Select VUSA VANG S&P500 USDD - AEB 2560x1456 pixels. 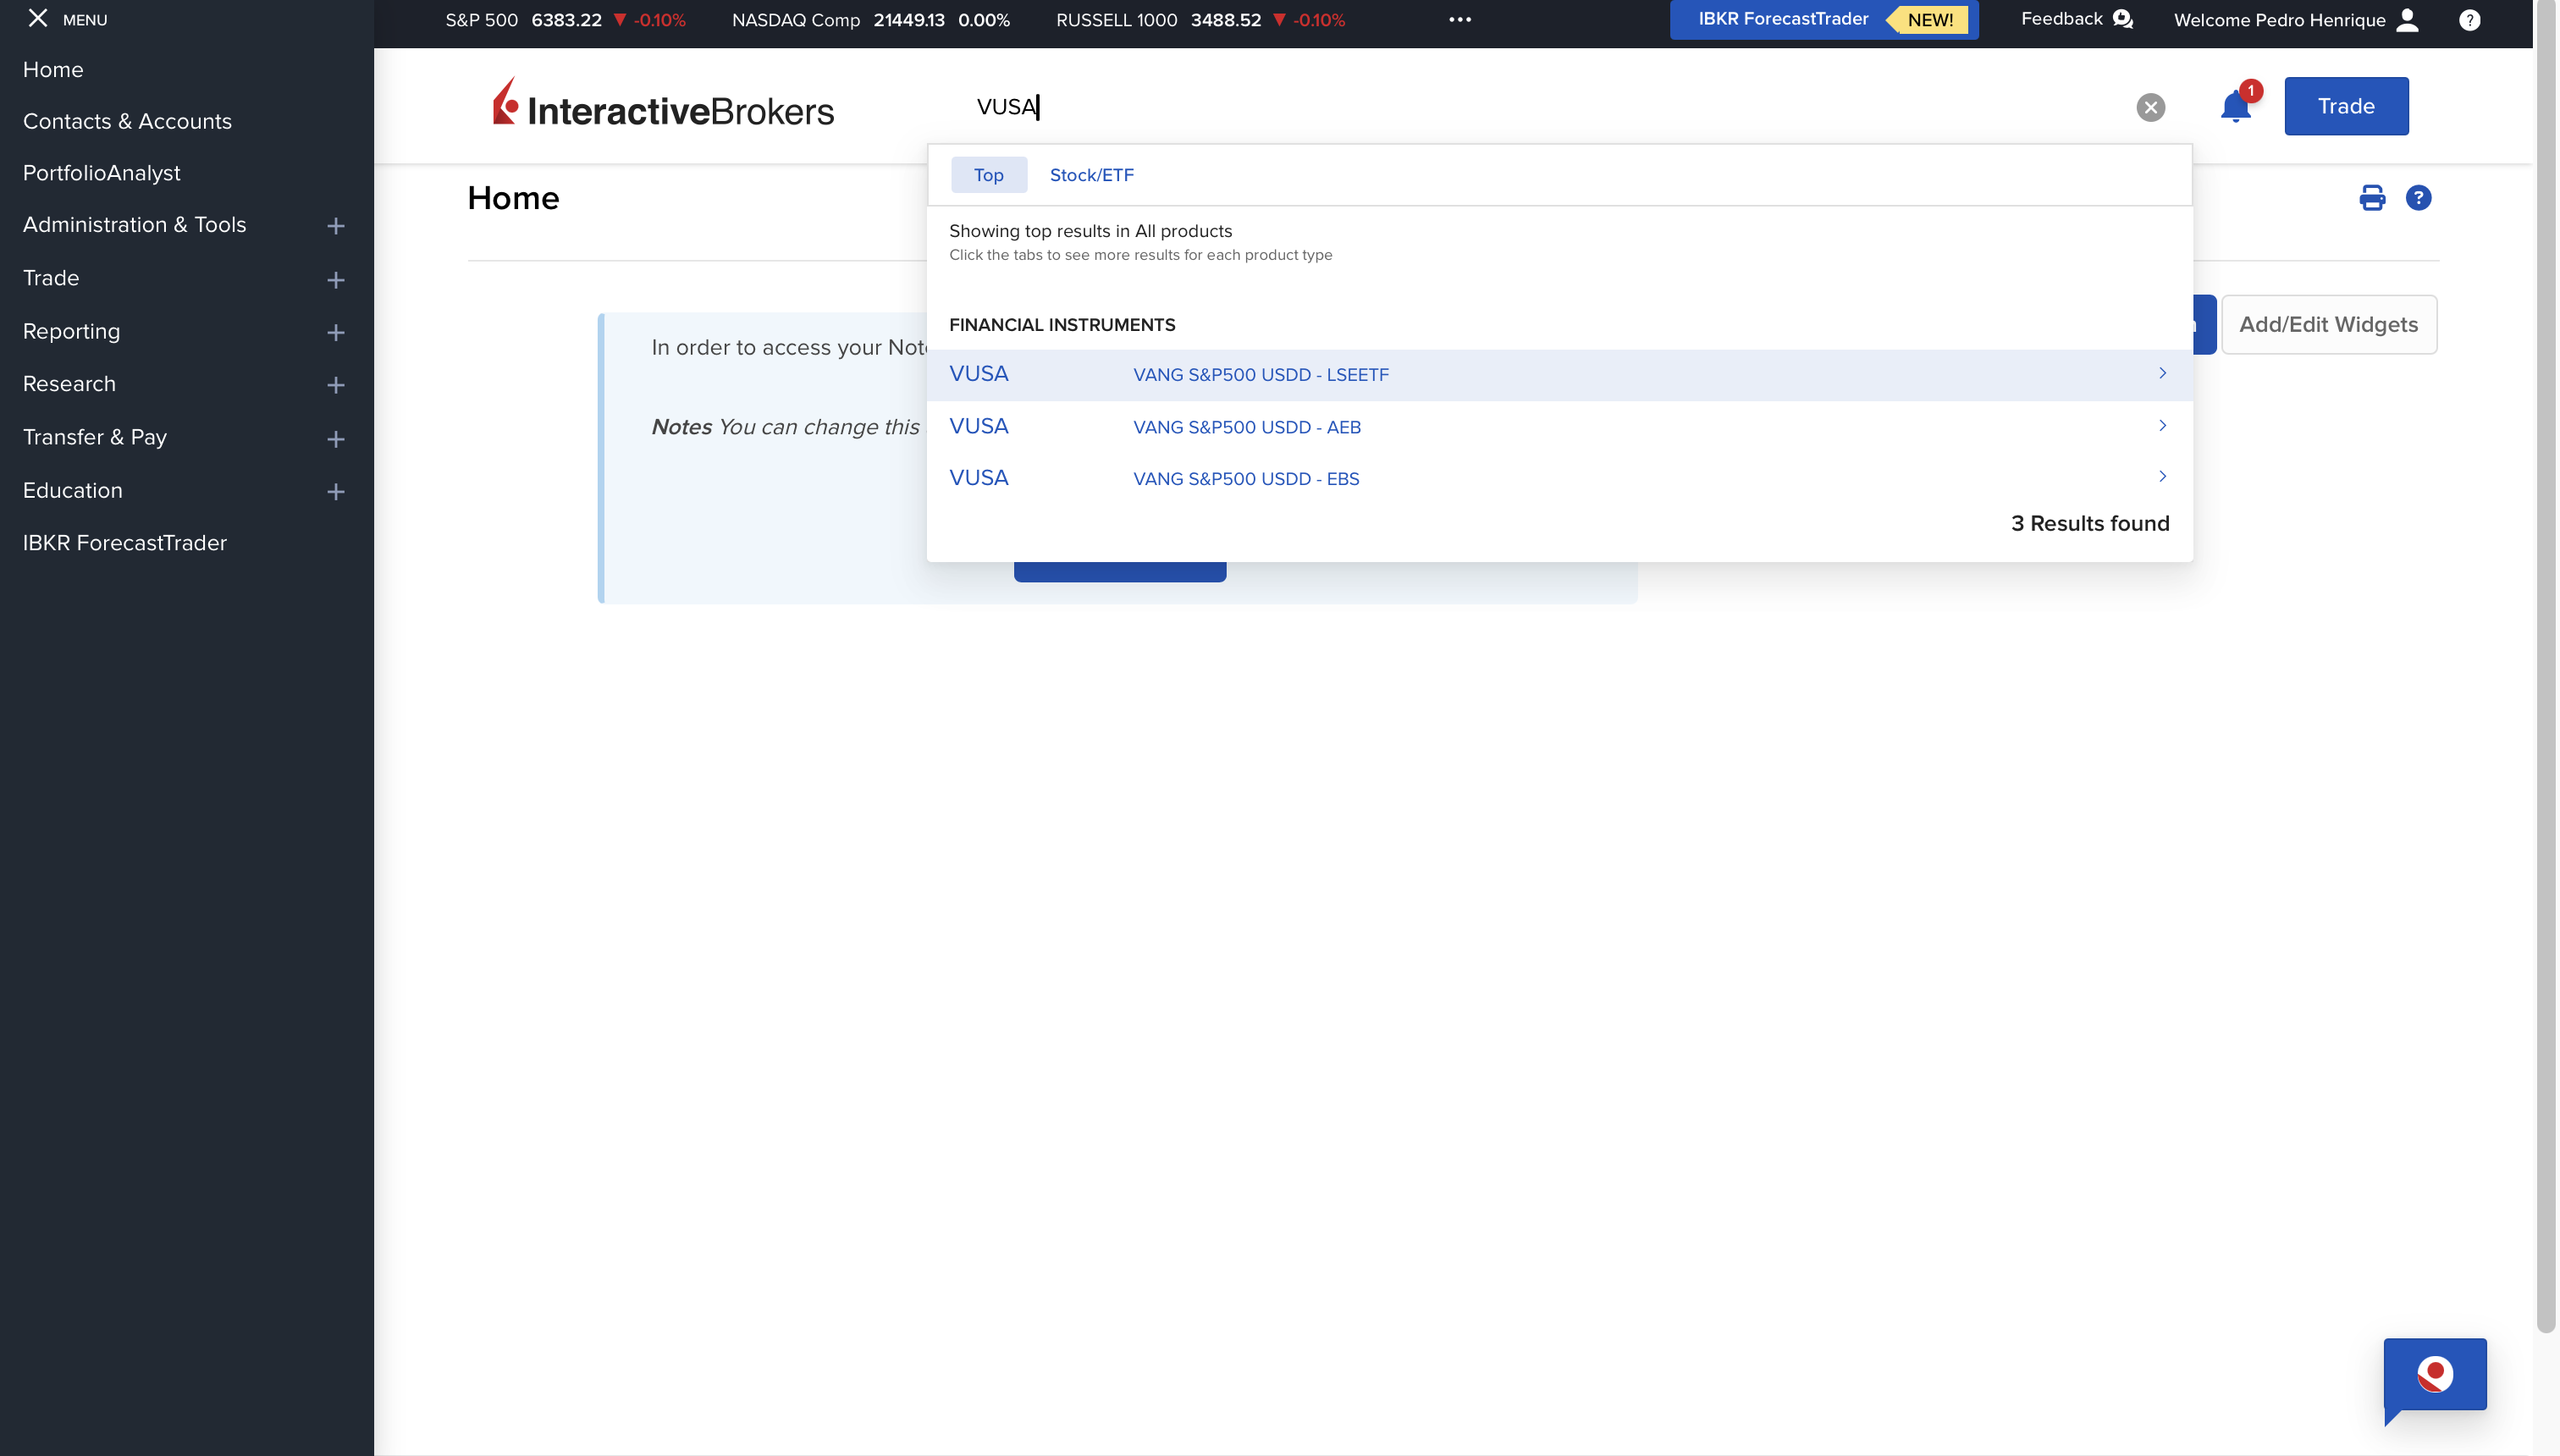click(x=1560, y=427)
